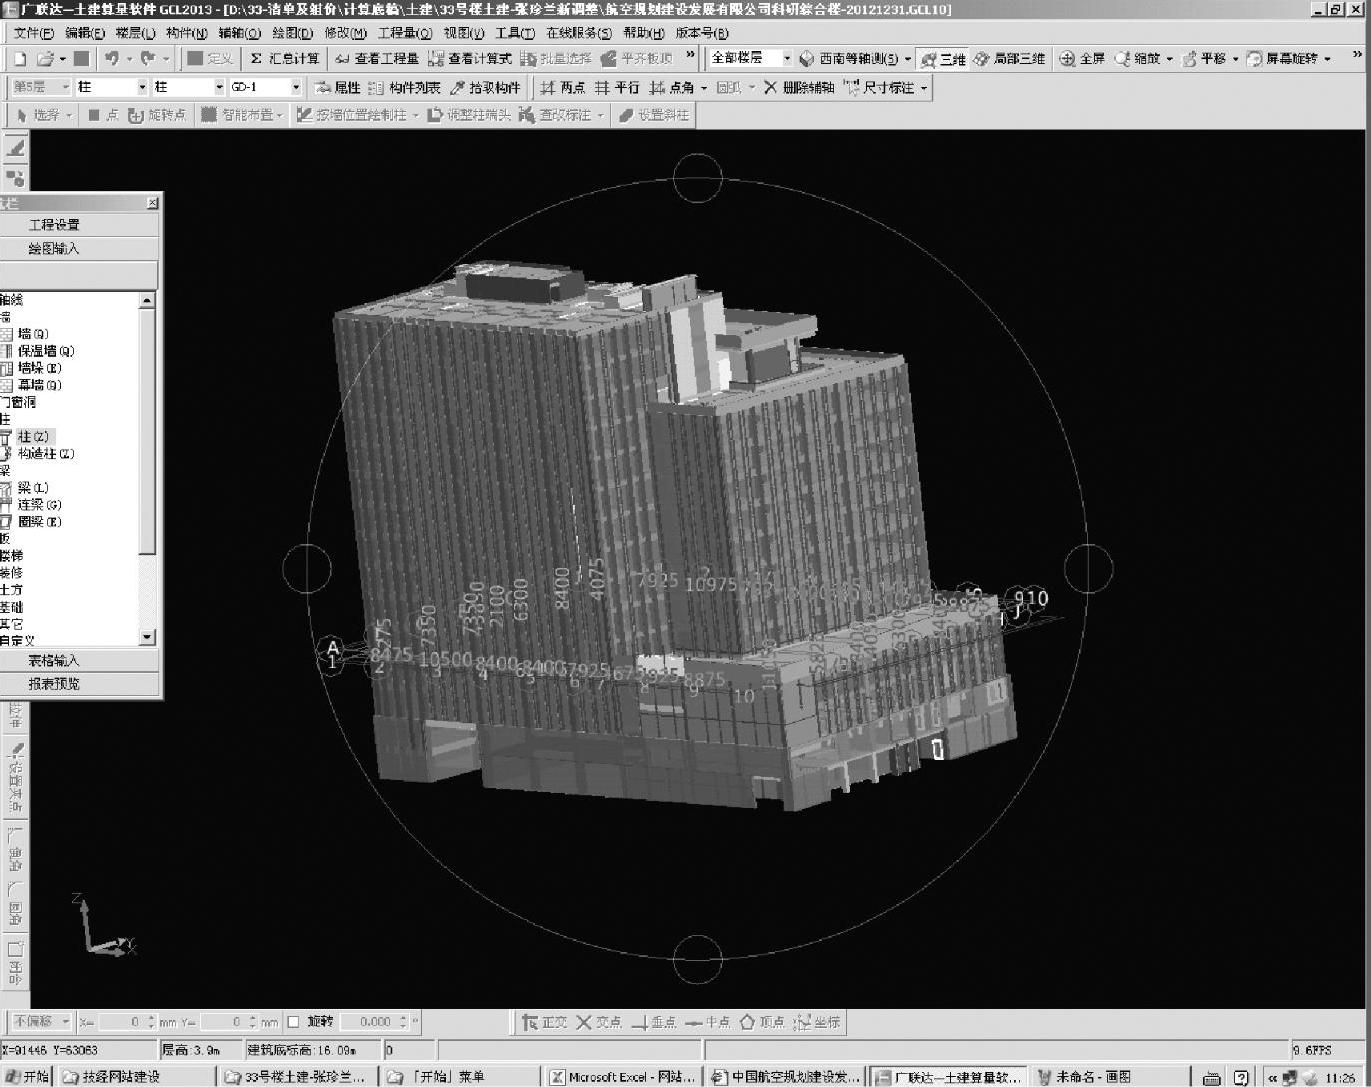Click the 绘图输入 drawing input button

pyautogui.click(x=79, y=248)
